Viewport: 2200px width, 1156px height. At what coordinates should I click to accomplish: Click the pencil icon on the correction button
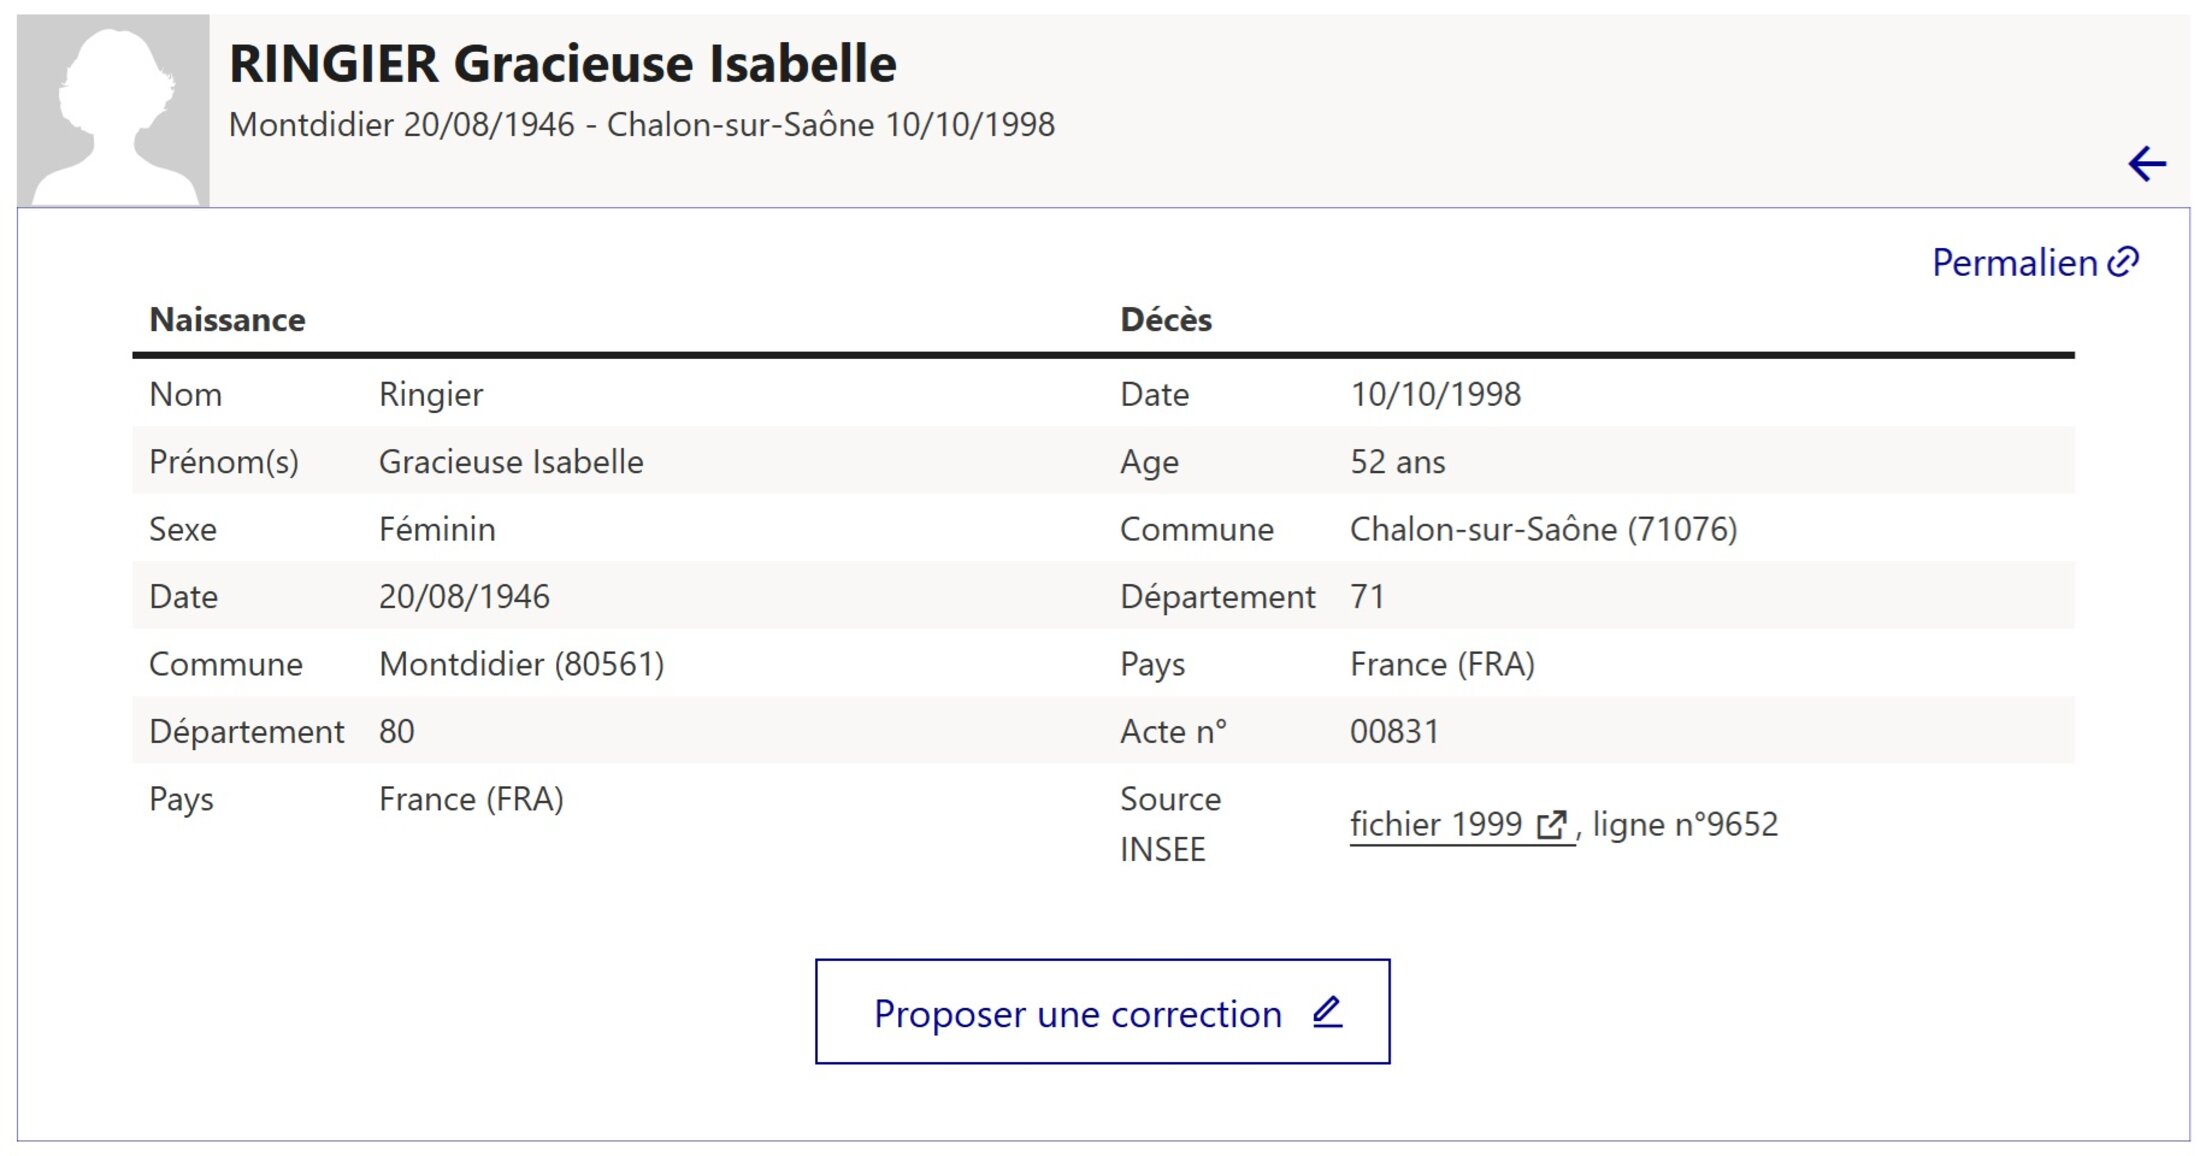coord(1327,1012)
